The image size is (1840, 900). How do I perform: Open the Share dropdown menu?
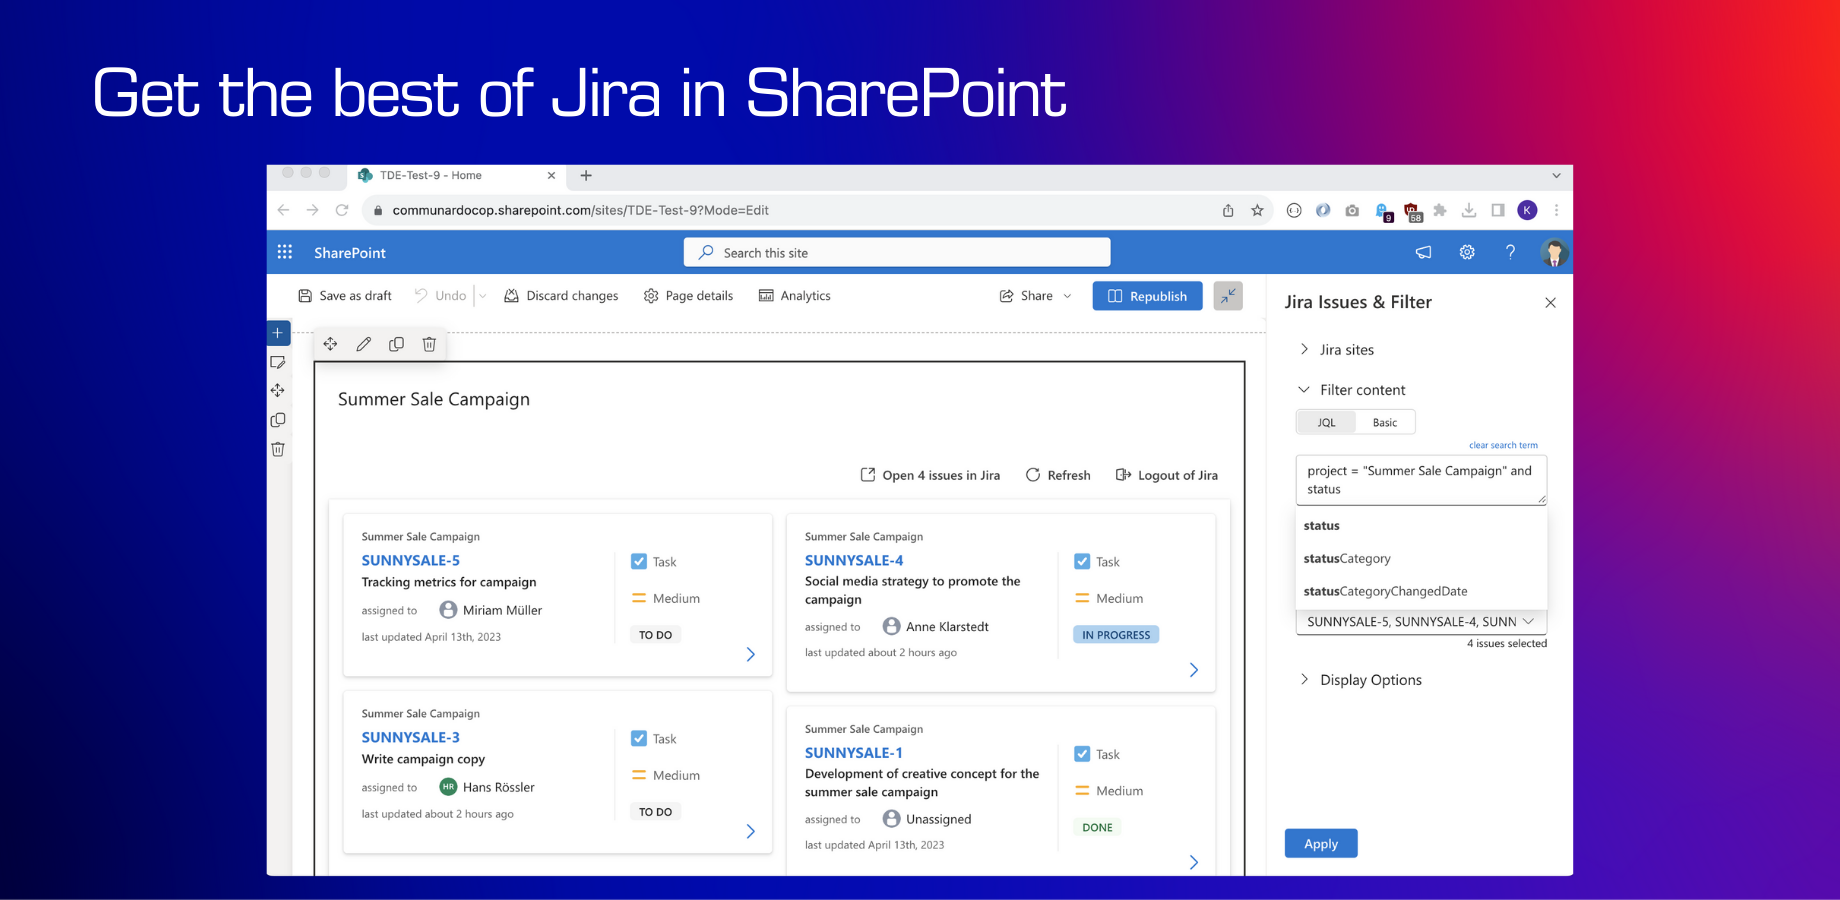point(1036,296)
